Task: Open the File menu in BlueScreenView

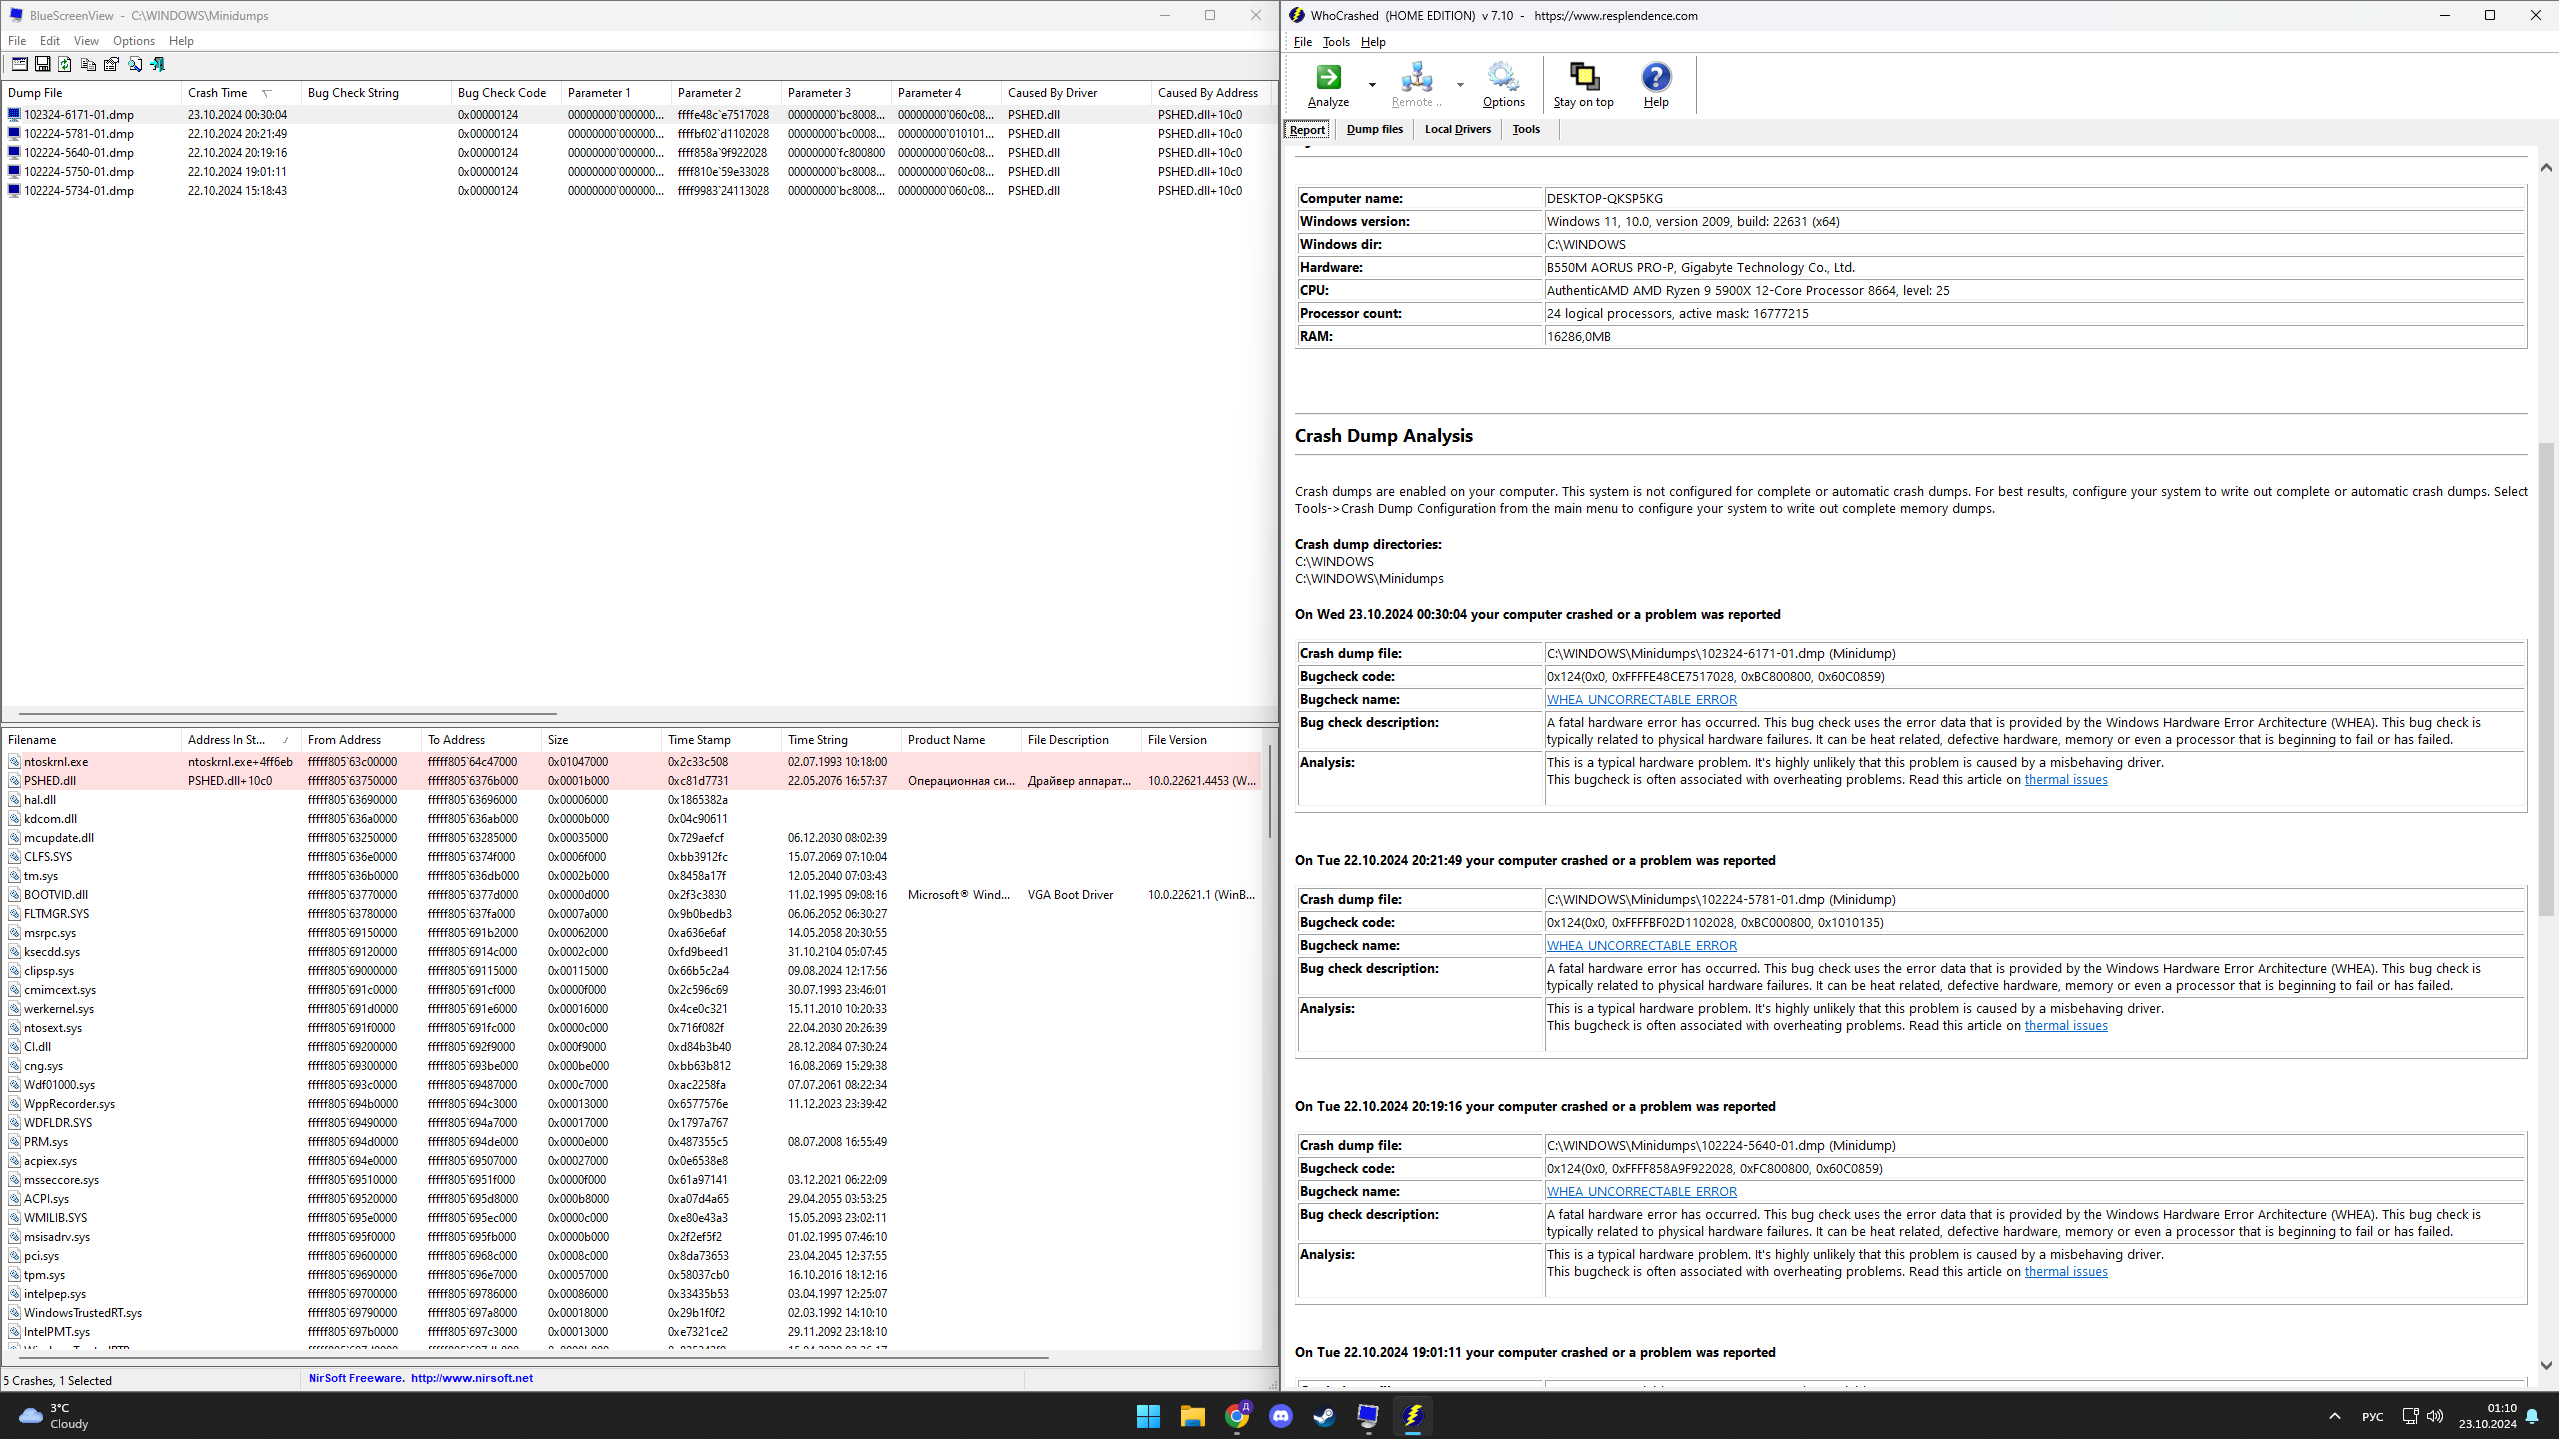Action: [x=17, y=41]
